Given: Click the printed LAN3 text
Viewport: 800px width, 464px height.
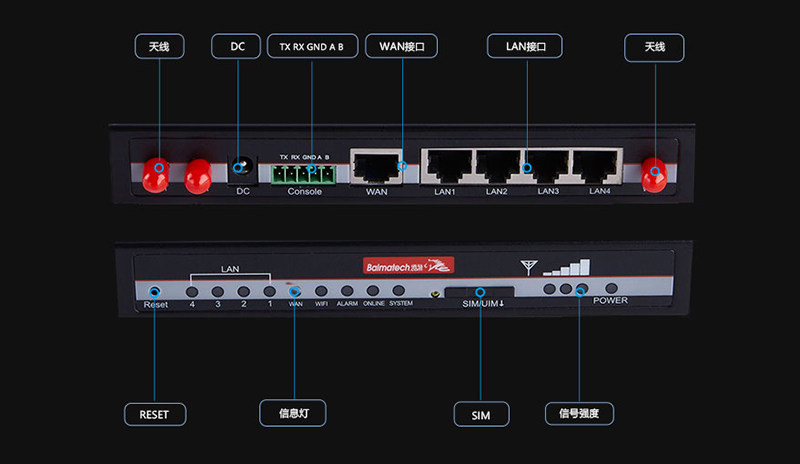Looking at the screenshot, I should coord(548,191).
